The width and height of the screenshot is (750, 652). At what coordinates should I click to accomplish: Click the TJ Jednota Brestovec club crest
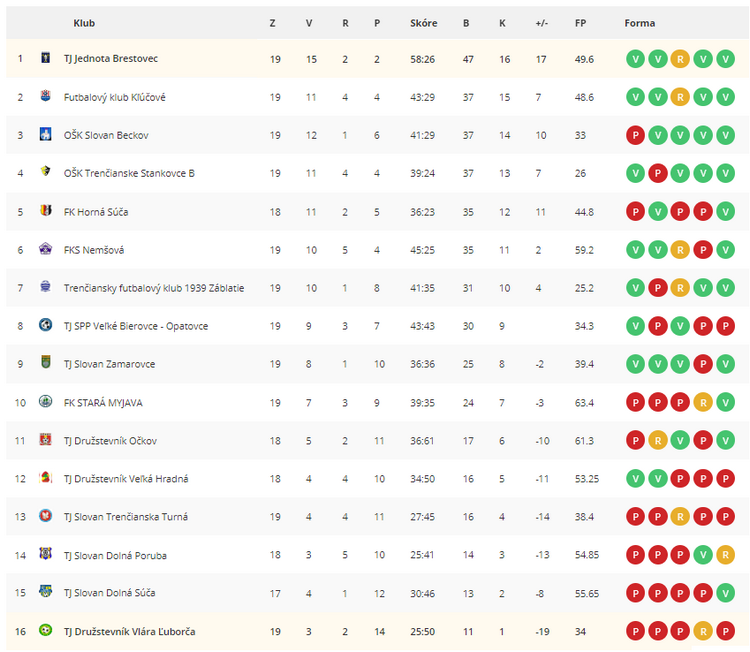(45, 58)
